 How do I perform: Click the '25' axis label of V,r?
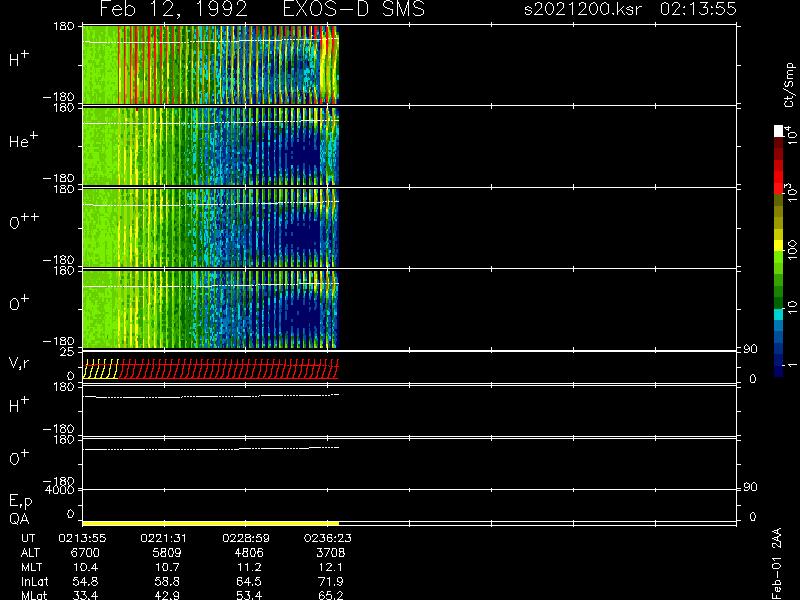[67, 352]
